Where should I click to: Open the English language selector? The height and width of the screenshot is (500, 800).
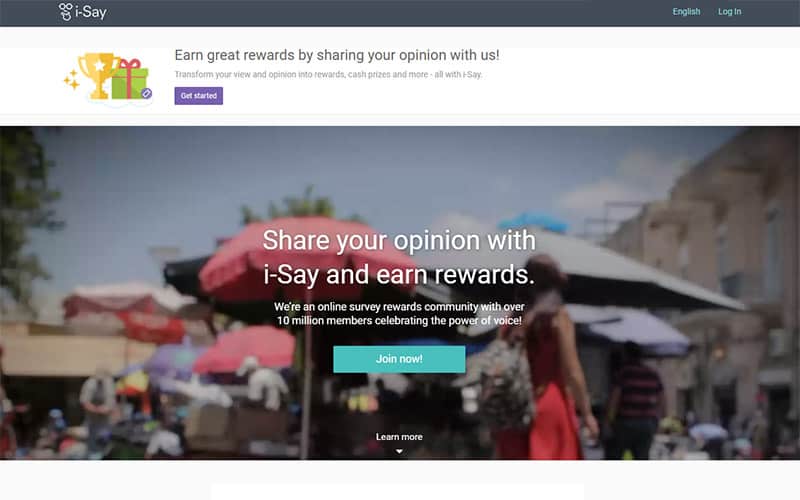(x=686, y=12)
